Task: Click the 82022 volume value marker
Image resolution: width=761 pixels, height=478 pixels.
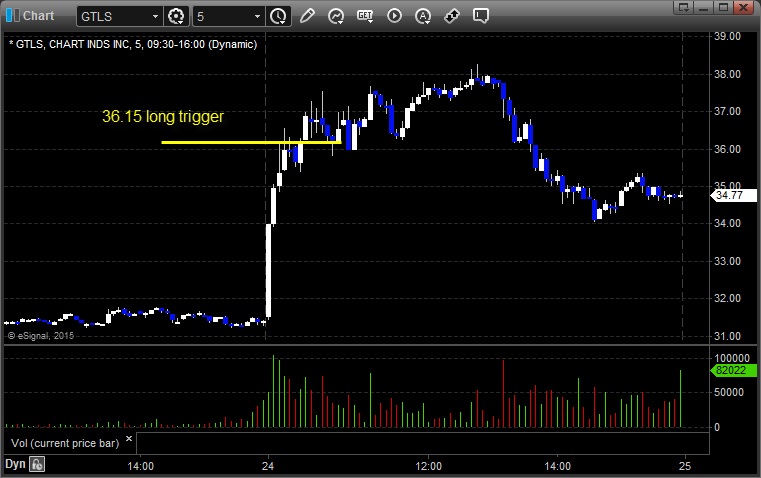Action: [733, 371]
